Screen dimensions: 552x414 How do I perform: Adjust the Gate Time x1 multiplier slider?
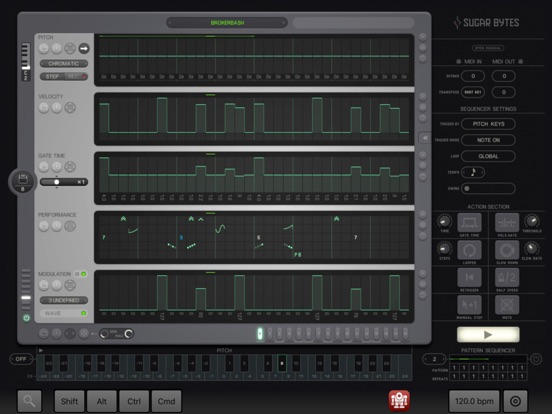tap(64, 182)
